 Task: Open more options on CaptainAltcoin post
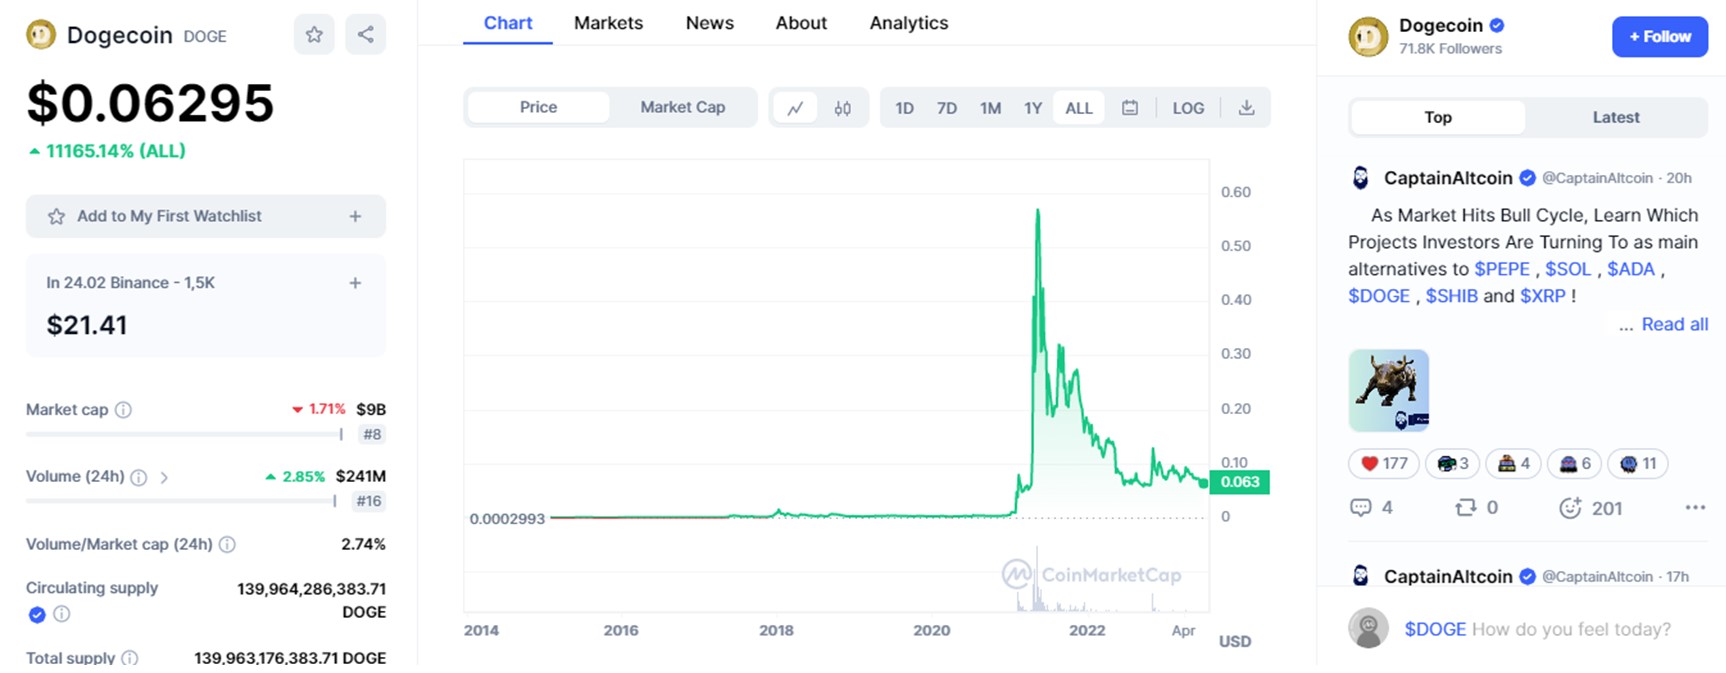coord(1694,508)
